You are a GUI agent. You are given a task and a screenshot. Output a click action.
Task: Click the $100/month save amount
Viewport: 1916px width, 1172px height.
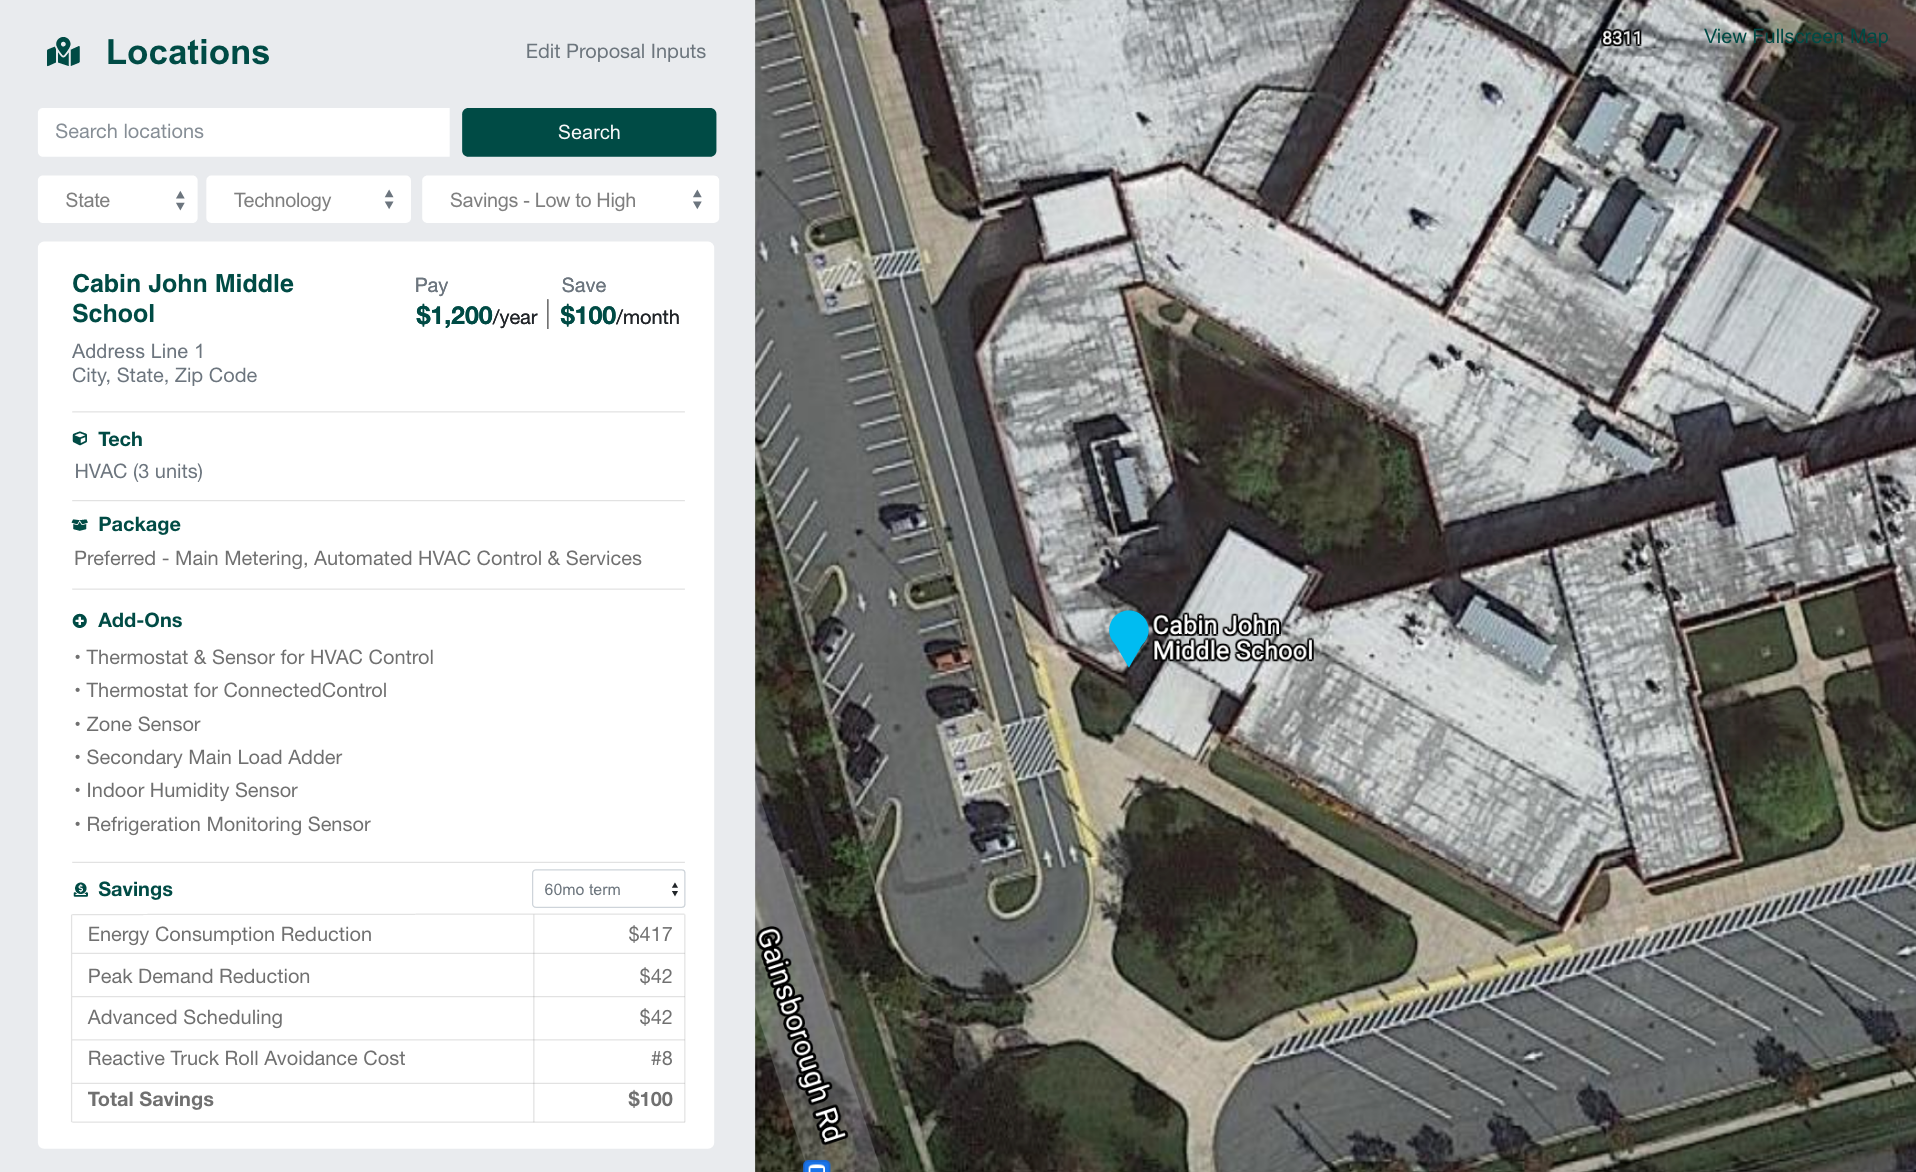(620, 316)
